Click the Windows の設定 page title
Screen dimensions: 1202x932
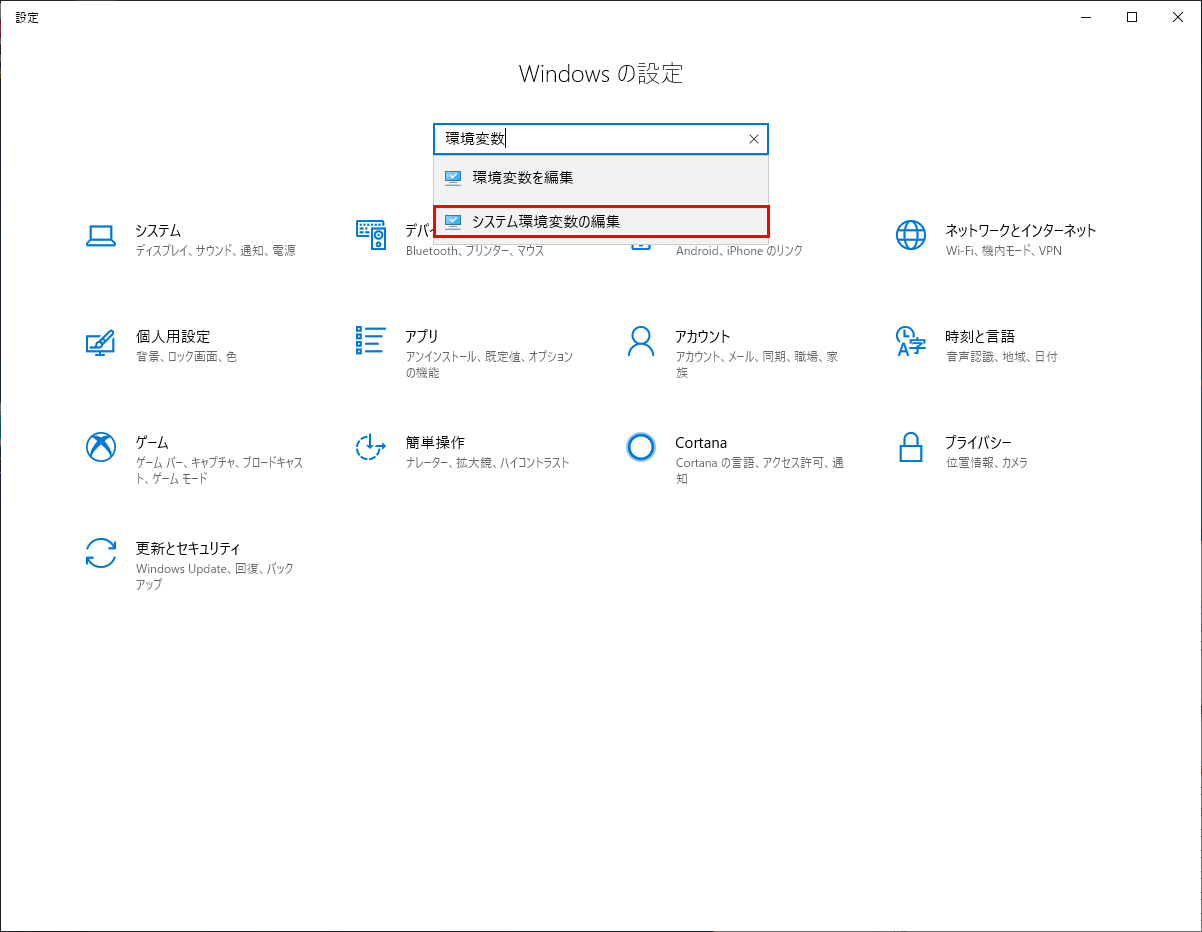click(x=601, y=74)
